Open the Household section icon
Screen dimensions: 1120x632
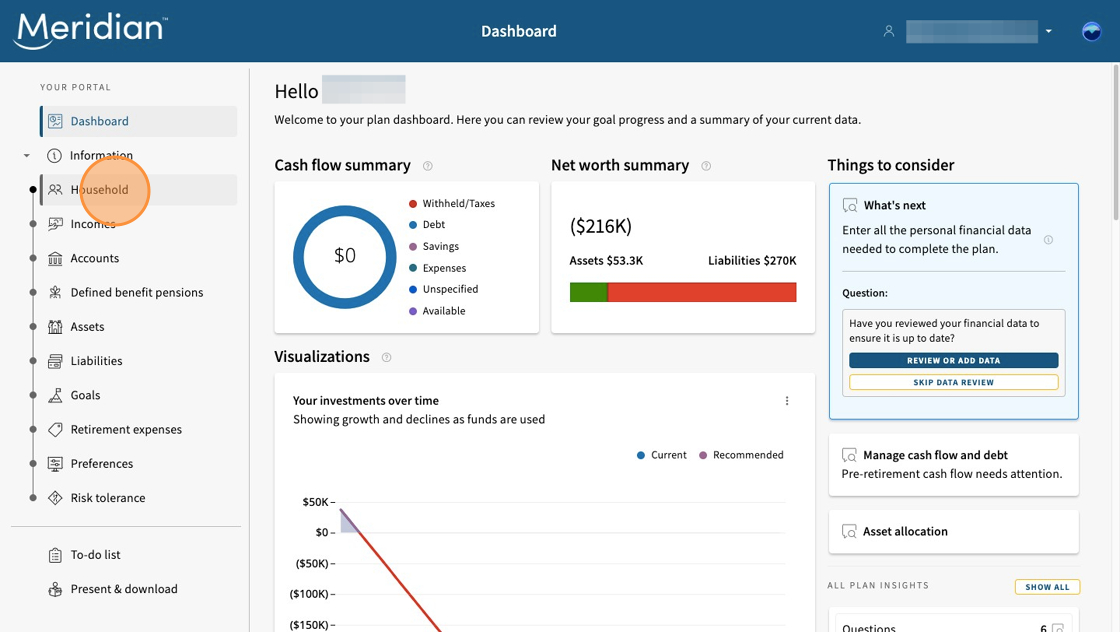point(55,190)
